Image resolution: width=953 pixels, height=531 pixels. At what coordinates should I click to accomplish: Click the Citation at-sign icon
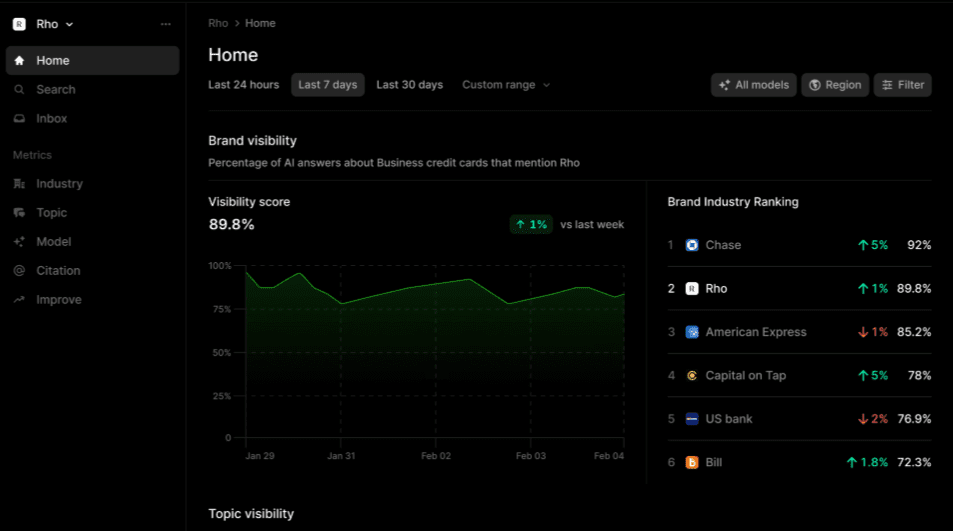point(19,271)
